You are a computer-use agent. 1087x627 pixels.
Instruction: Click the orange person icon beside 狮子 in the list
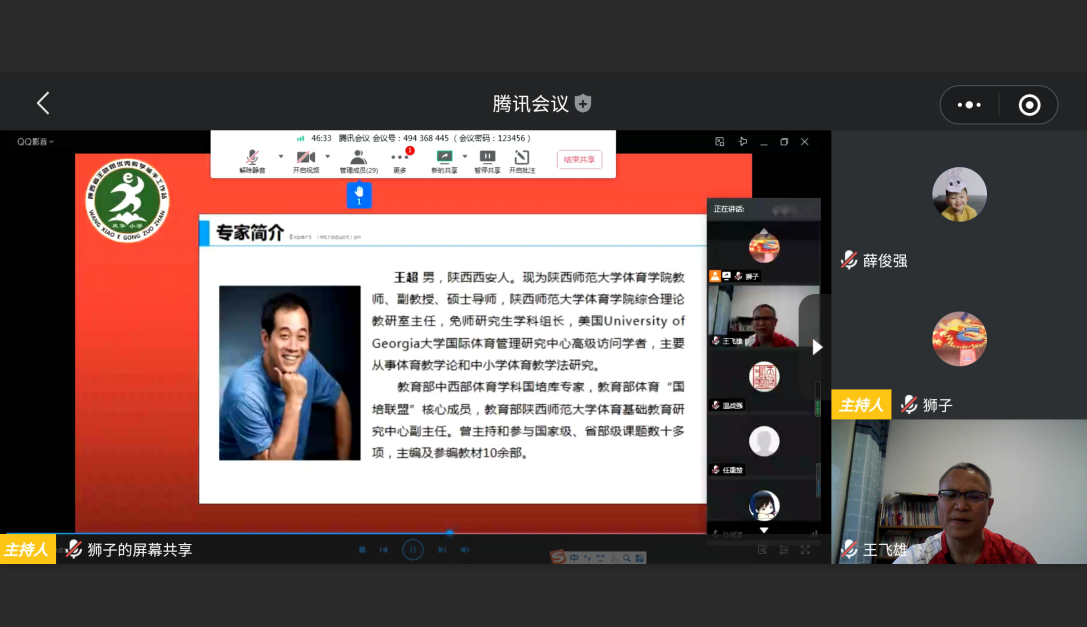[x=715, y=276]
